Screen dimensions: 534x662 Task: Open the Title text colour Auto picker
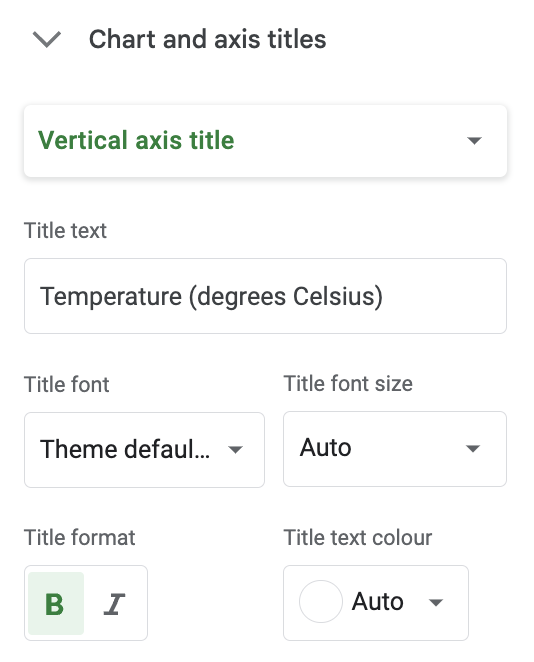[x=376, y=603]
